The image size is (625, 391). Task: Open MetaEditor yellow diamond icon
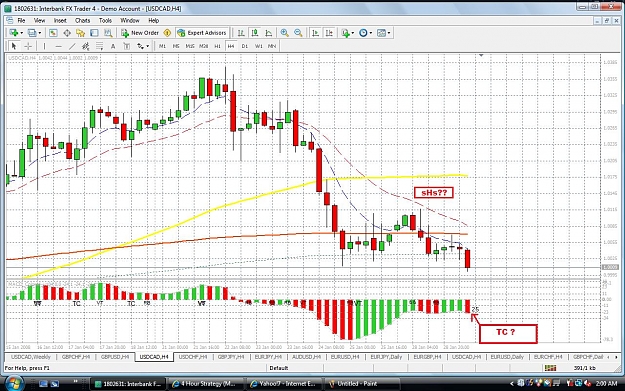pyautogui.click(x=167, y=33)
